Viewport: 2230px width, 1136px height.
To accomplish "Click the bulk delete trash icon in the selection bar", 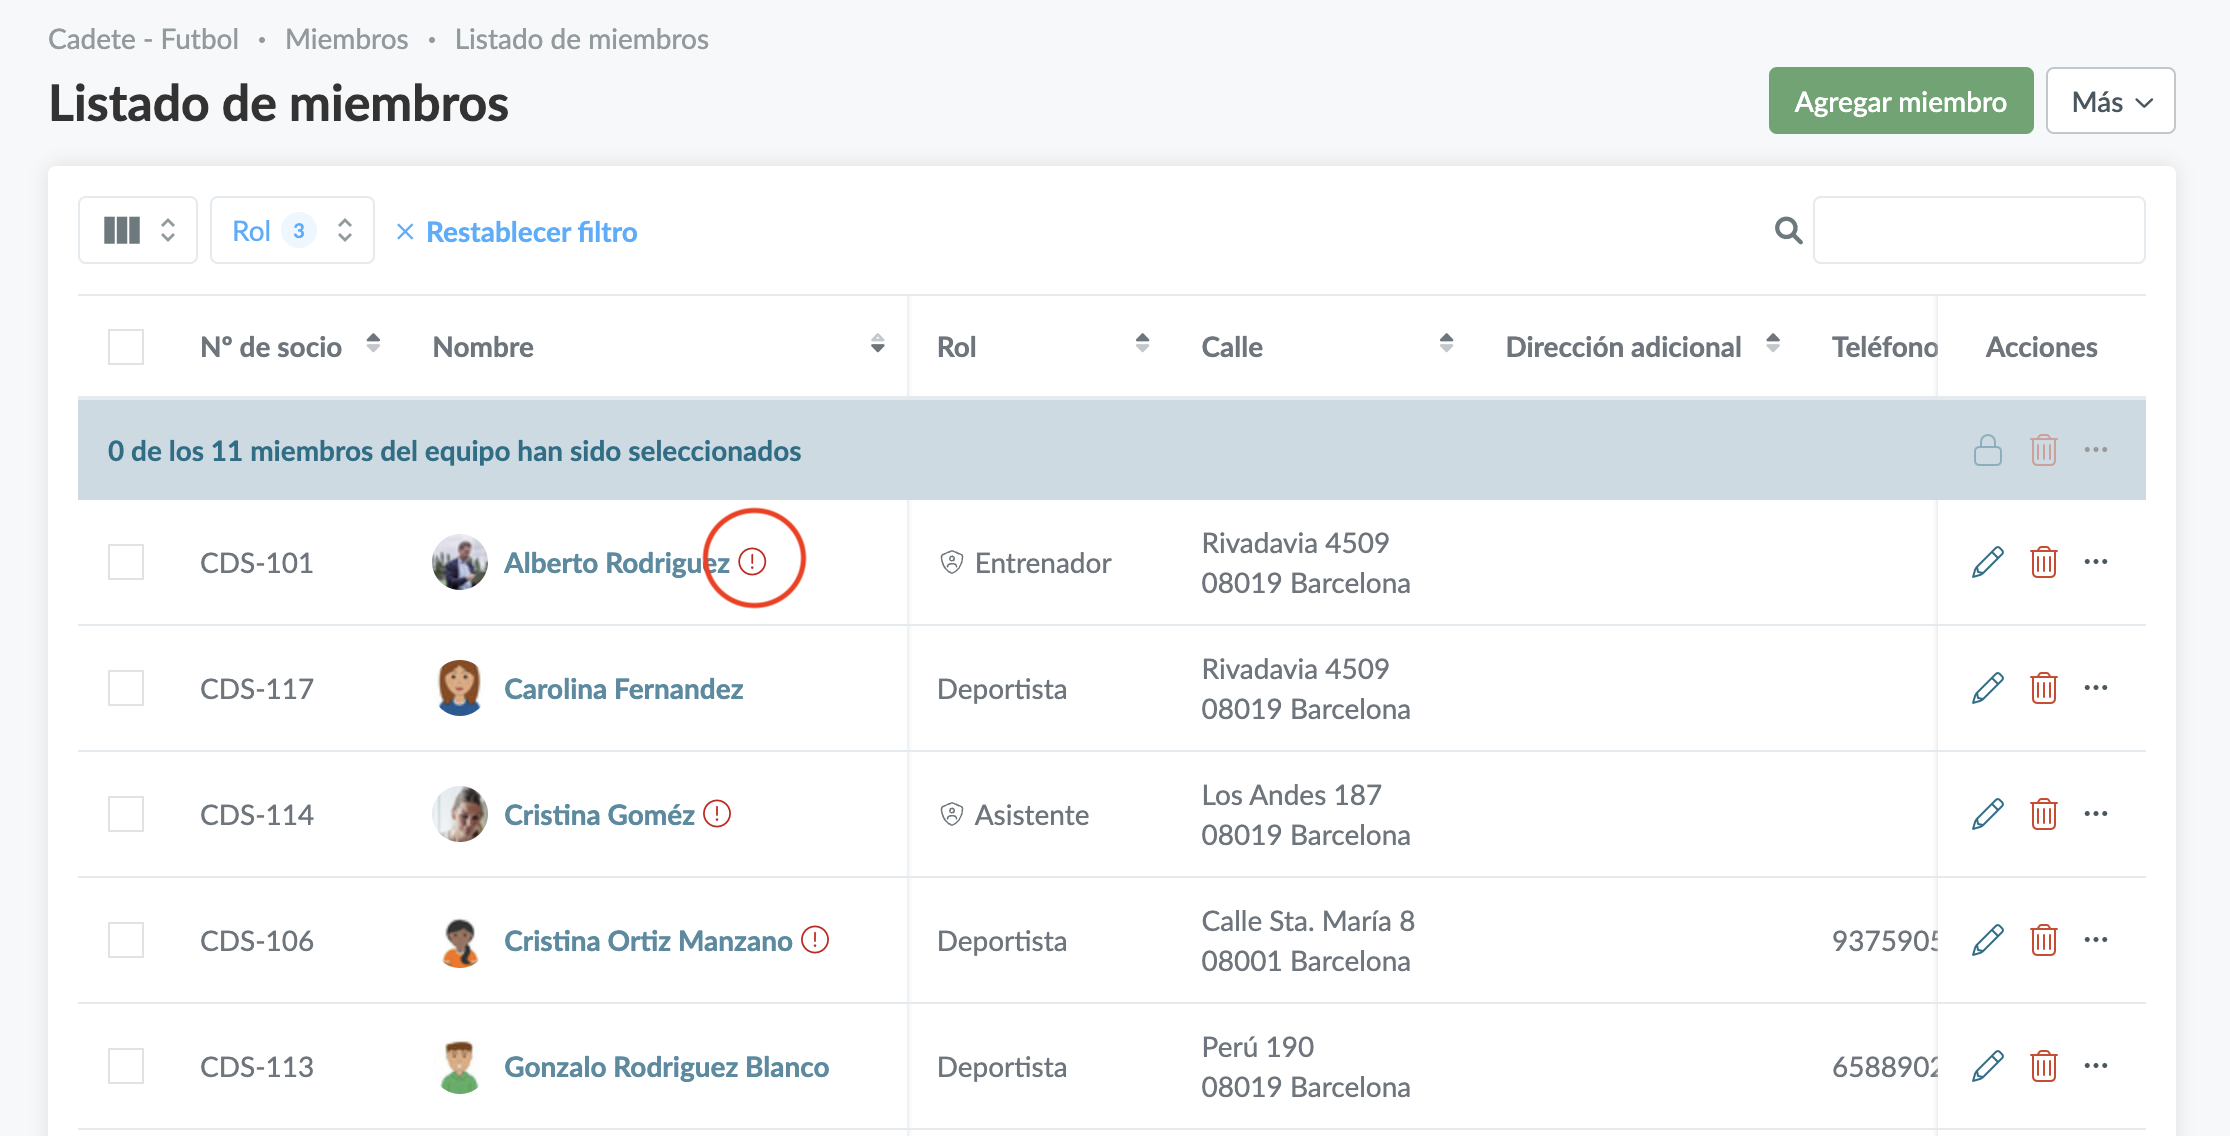I will [x=2043, y=450].
